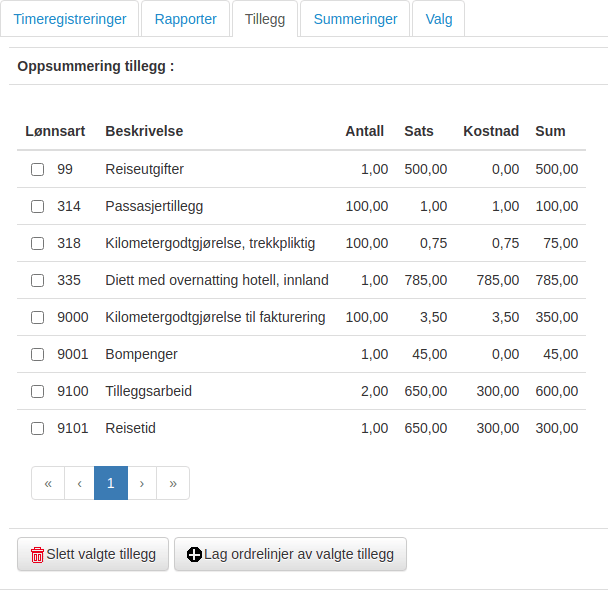Go to previous page with single-left arrow

[79, 483]
